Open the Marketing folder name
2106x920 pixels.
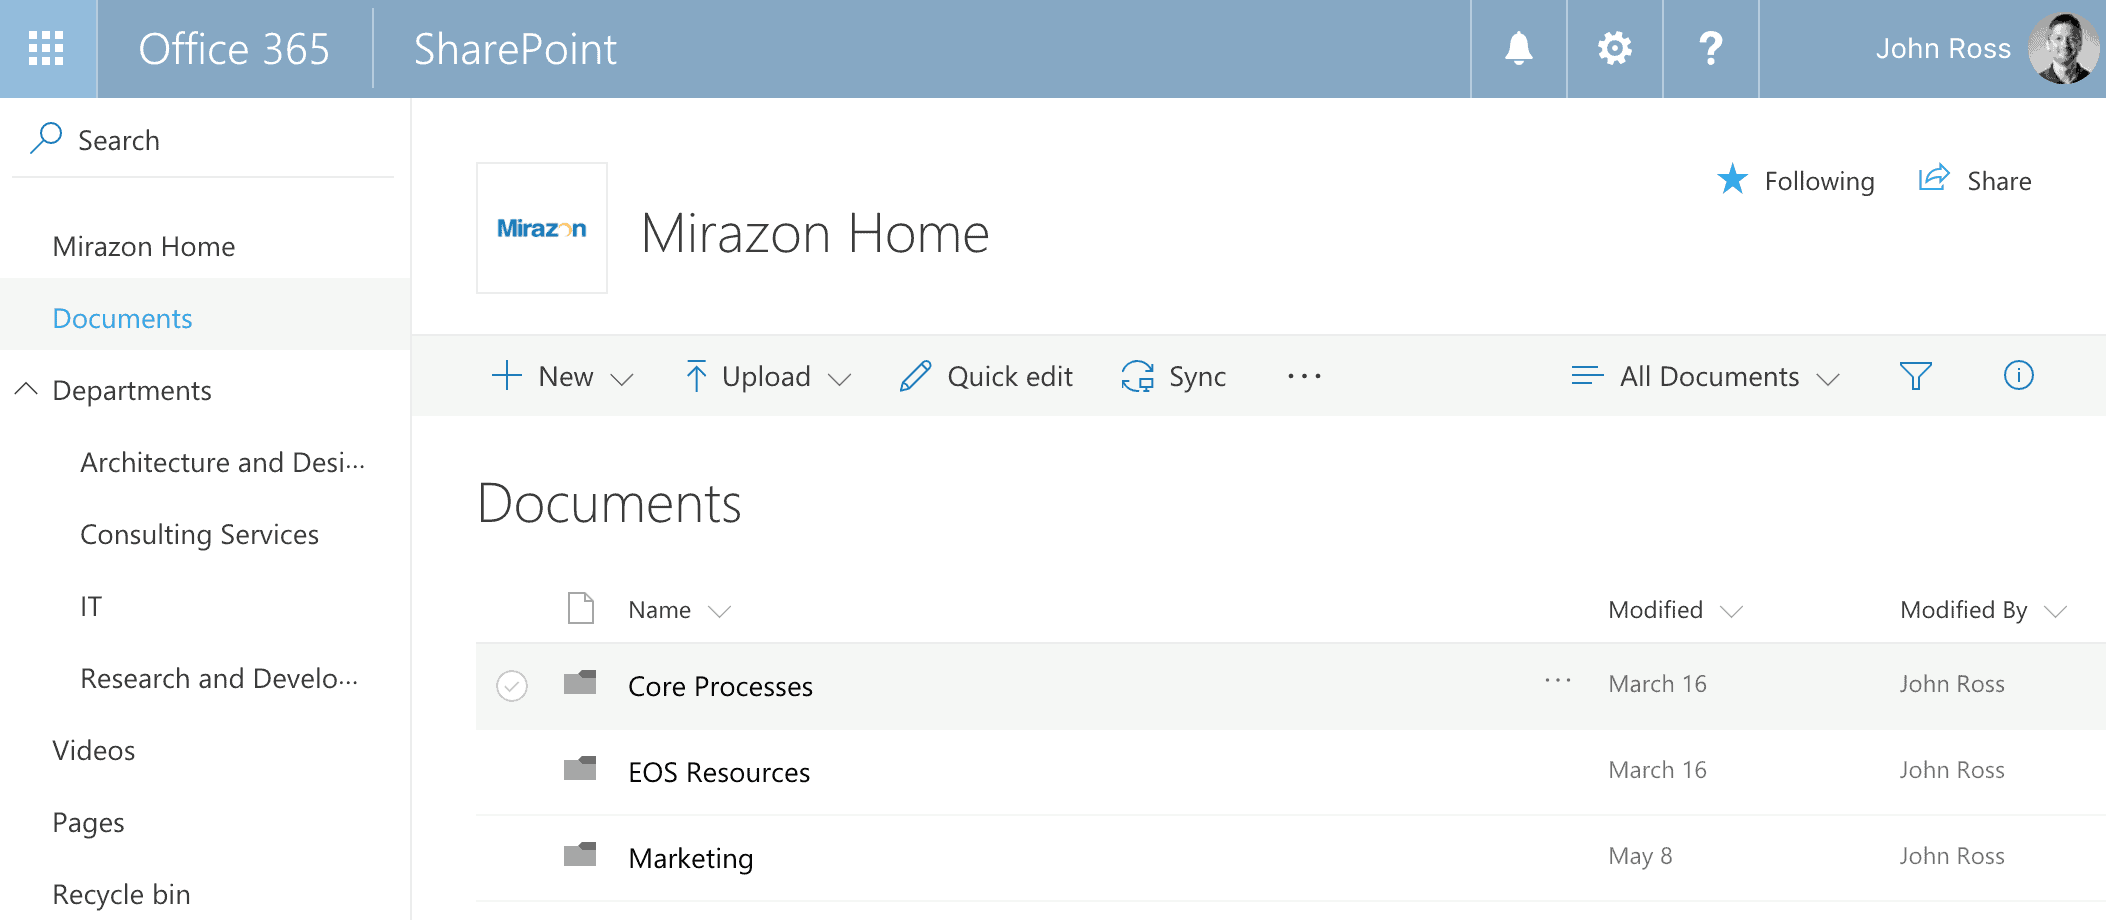click(x=691, y=858)
